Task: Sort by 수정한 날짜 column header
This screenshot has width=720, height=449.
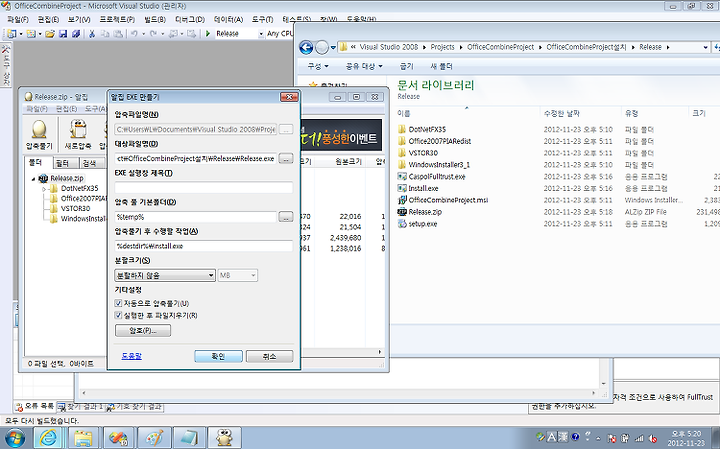Action: pyautogui.click(x=562, y=113)
